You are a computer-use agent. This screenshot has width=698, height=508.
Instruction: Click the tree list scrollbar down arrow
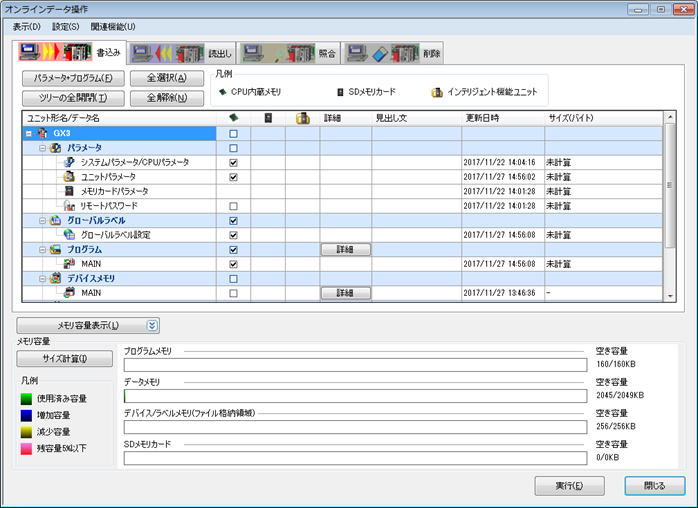(670, 297)
